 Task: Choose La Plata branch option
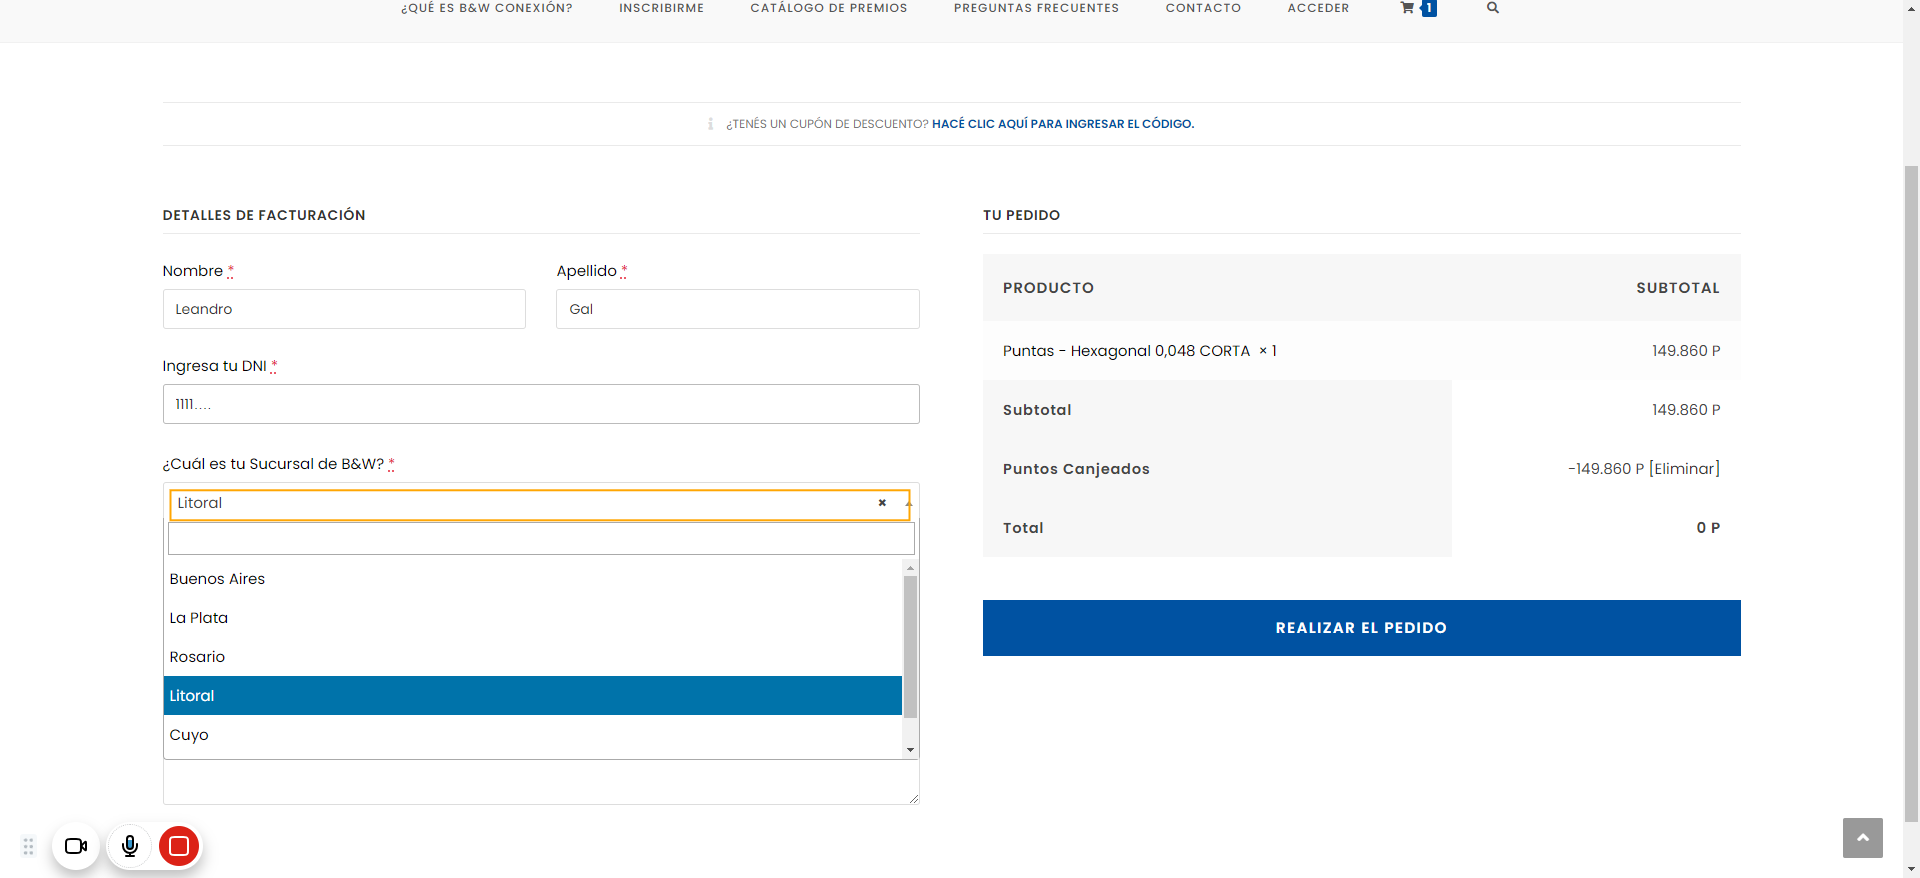click(x=199, y=618)
